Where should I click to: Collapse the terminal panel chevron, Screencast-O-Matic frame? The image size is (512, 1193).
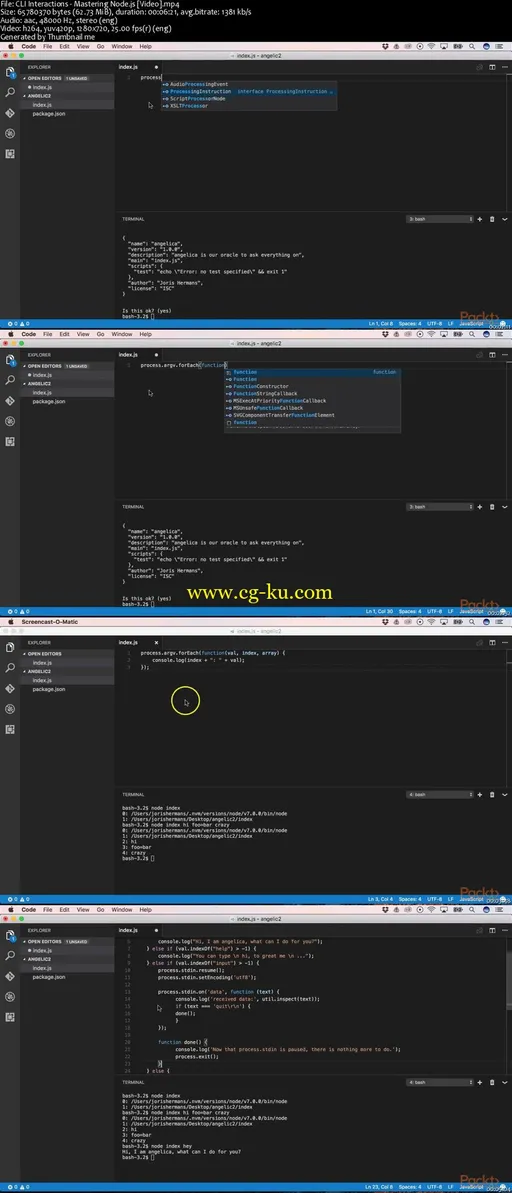(502, 794)
